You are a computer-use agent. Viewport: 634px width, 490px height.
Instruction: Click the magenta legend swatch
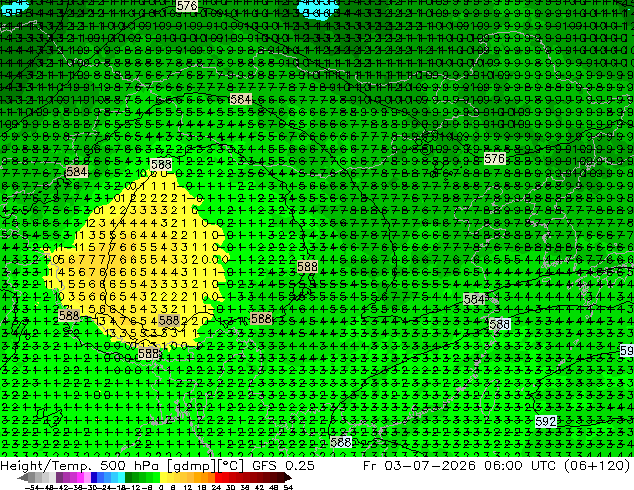[x=80, y=478]
